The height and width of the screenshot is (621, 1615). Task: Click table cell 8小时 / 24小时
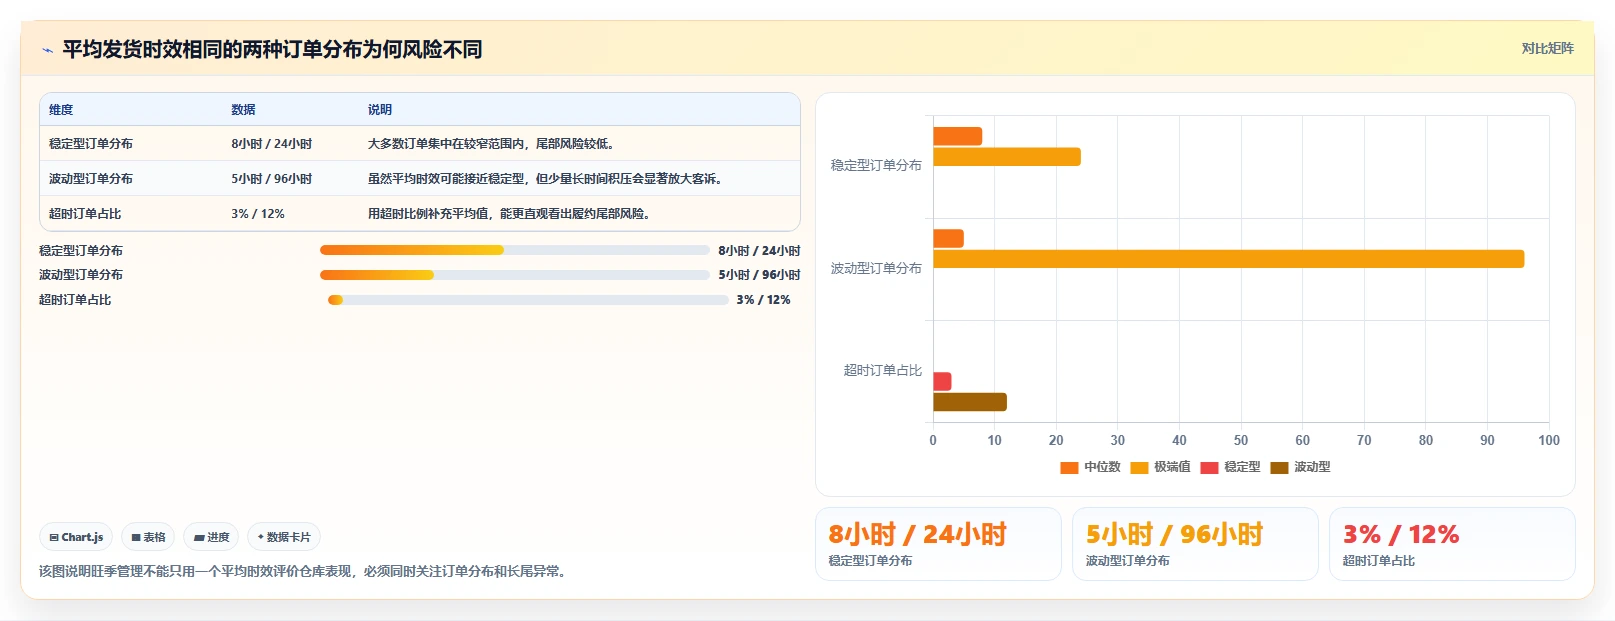[271, 144]
